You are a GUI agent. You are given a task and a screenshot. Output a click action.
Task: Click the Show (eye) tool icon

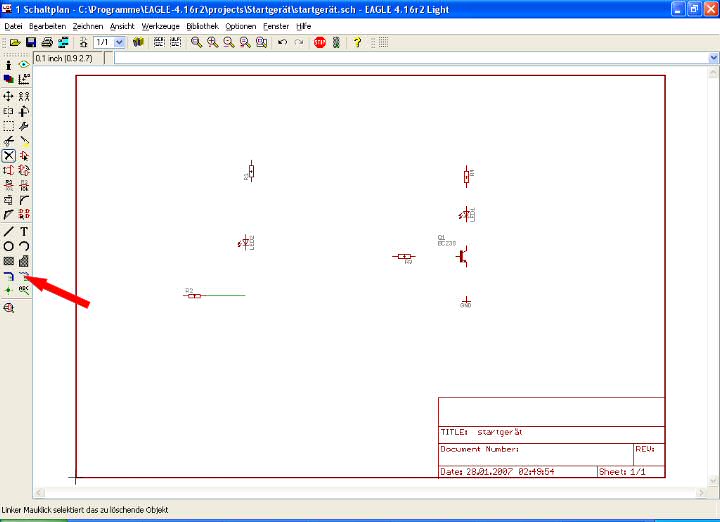(x=24, y=64)
